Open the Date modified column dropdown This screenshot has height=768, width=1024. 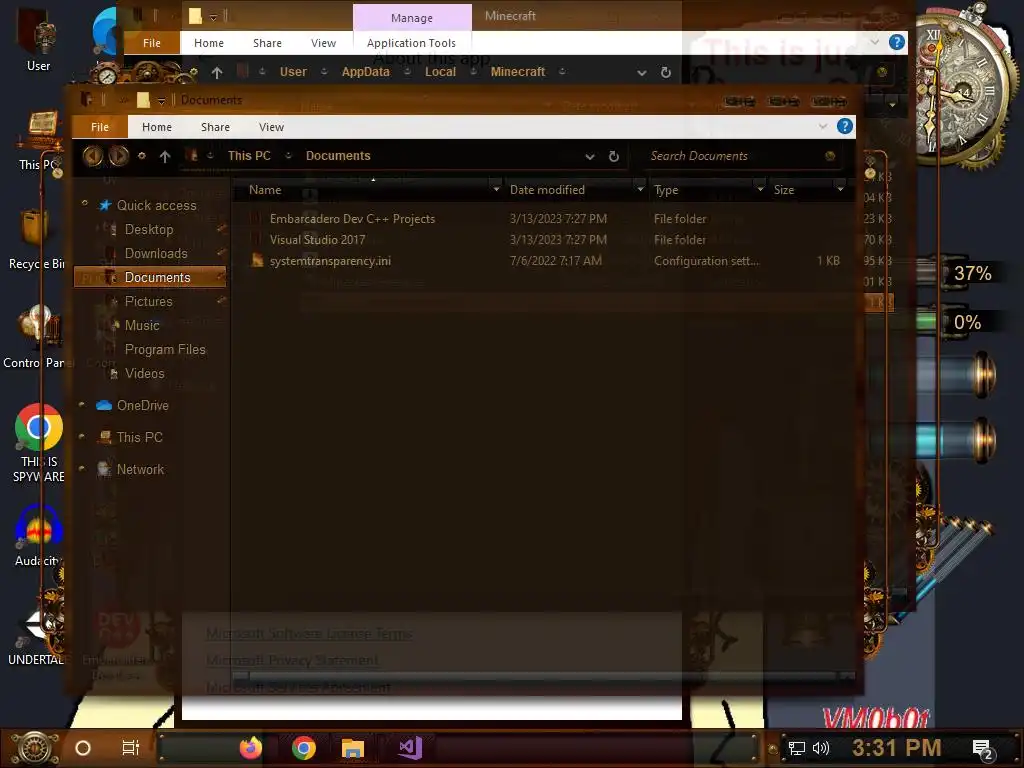point(640,189)
